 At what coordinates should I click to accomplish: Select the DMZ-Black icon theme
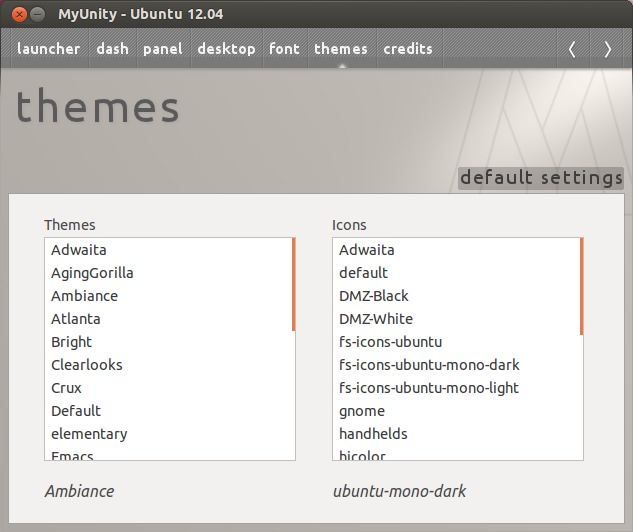(x=456, y=296)
